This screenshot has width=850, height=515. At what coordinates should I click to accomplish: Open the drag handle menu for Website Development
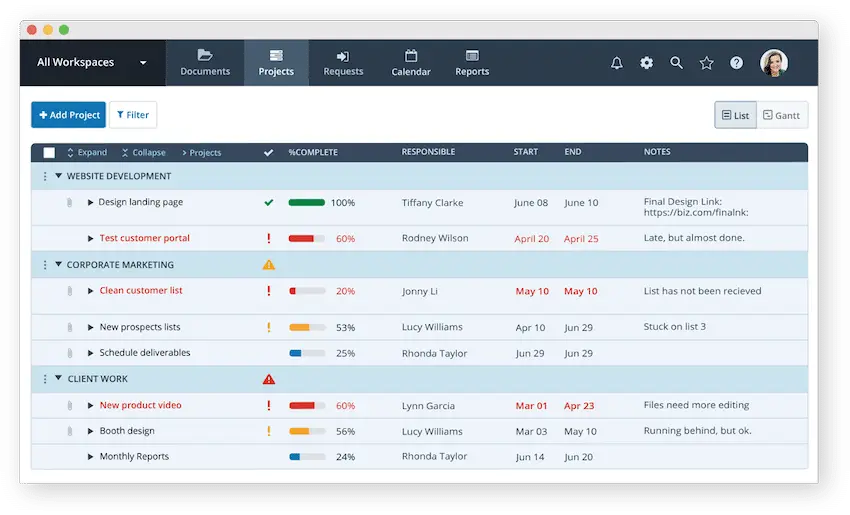[x=45, y=176]
